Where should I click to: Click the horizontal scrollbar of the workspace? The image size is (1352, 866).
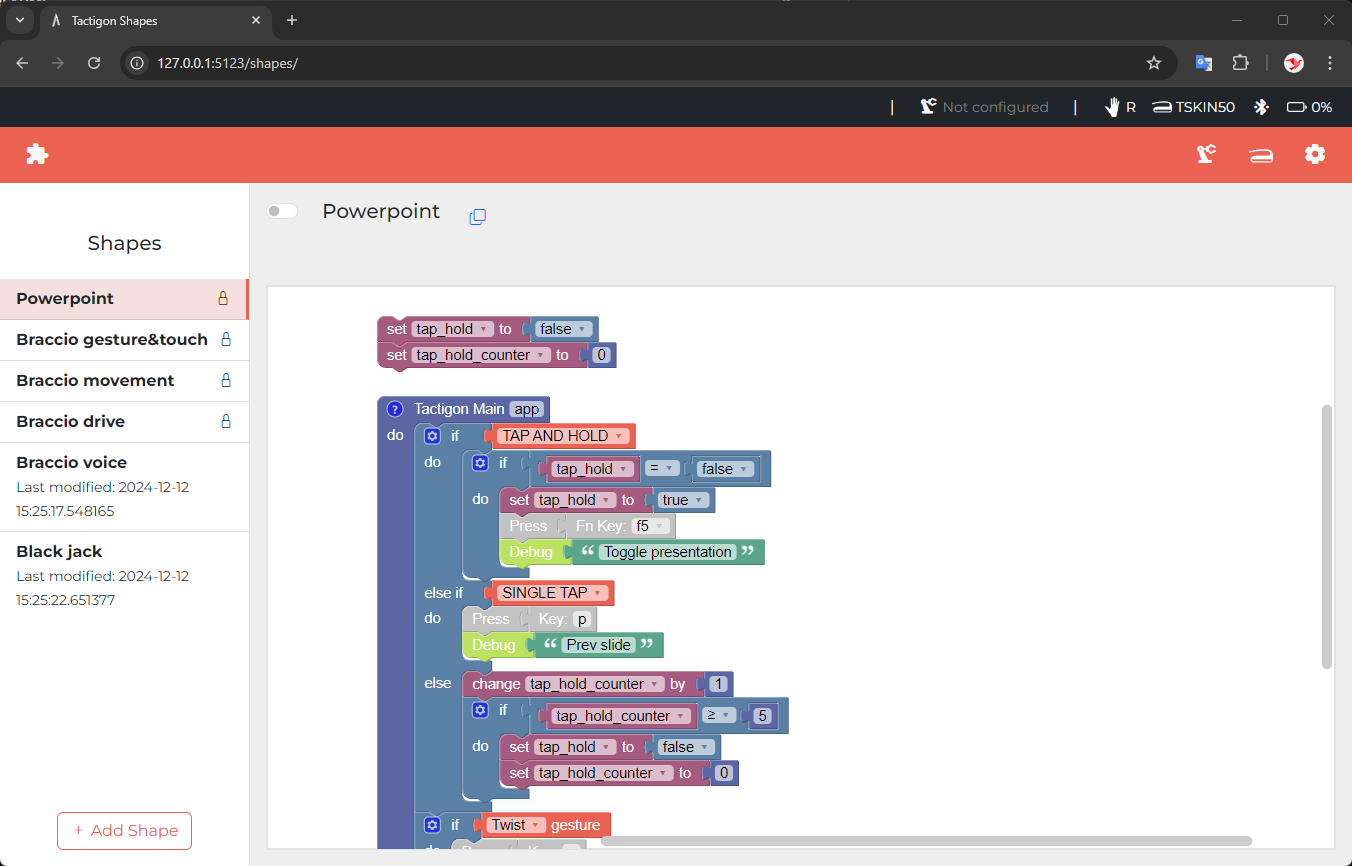pos(926,841)
